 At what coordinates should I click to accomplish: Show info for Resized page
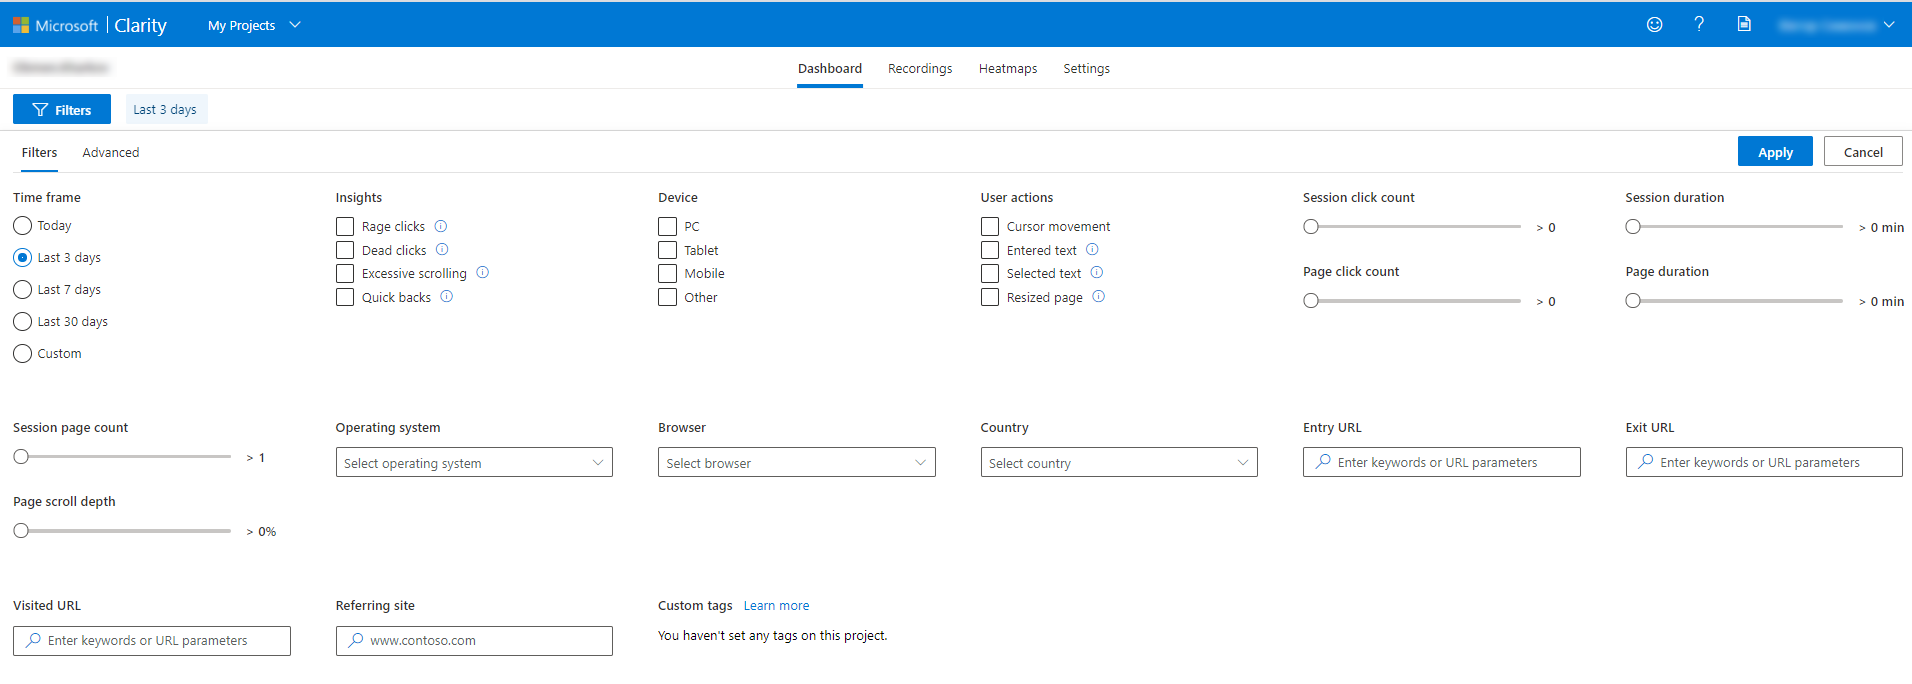[x=1099, y=296]
